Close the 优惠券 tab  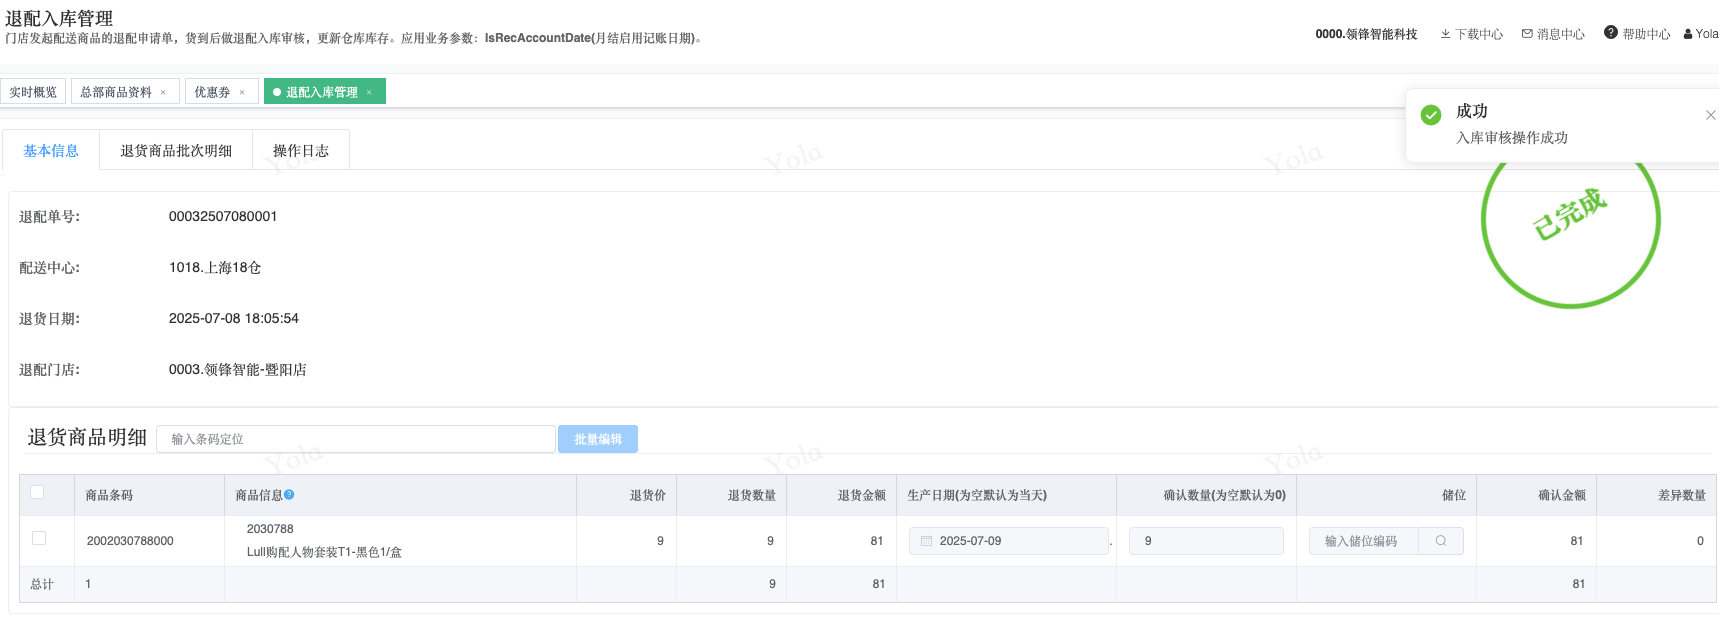coord(242,92)
